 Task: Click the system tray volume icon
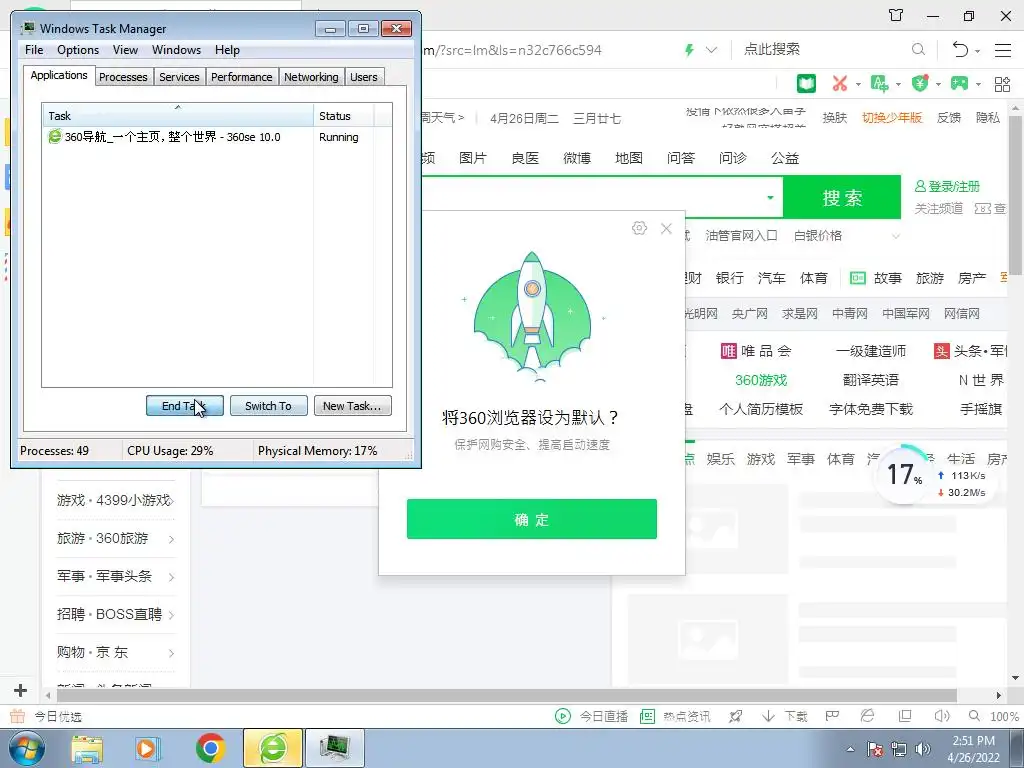[922, 749]
